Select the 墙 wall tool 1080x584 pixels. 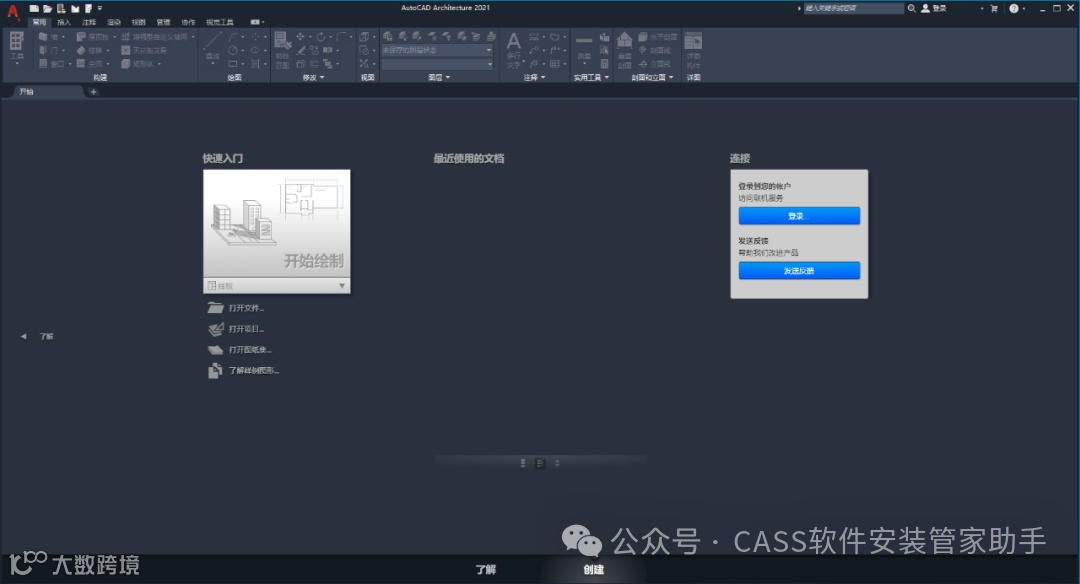click(50, 36)
